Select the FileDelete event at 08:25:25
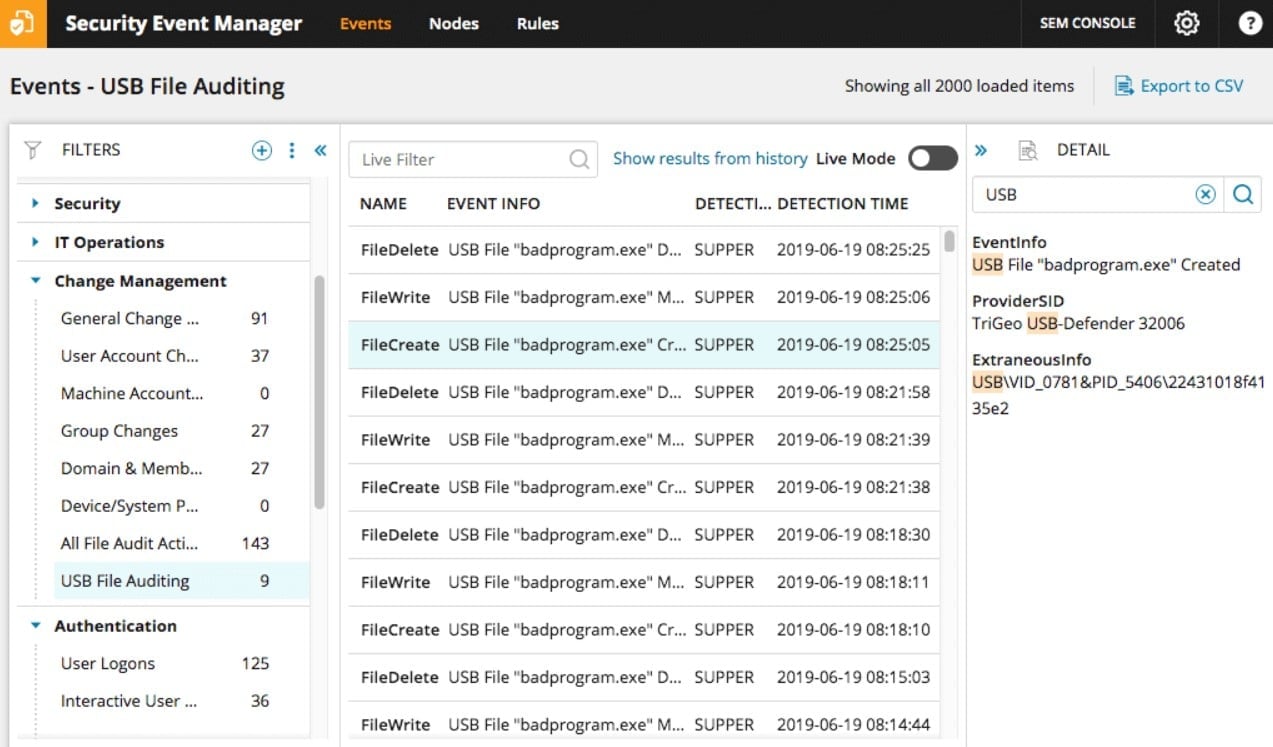The image size is (1273, 747). click(x=644, y=250)
